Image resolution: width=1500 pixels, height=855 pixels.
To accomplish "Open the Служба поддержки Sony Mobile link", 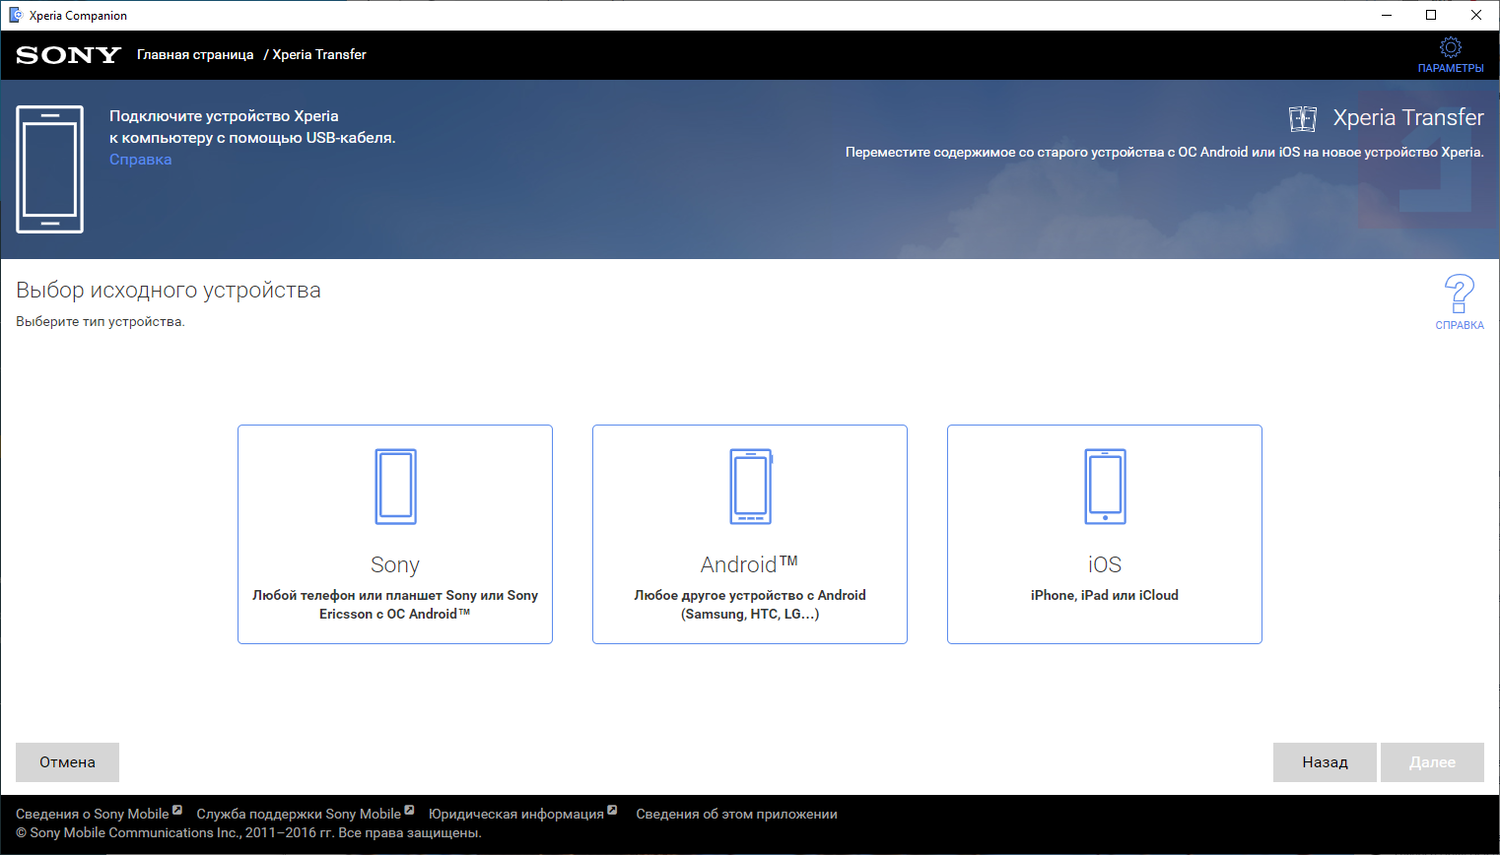I will coord(298,814).
